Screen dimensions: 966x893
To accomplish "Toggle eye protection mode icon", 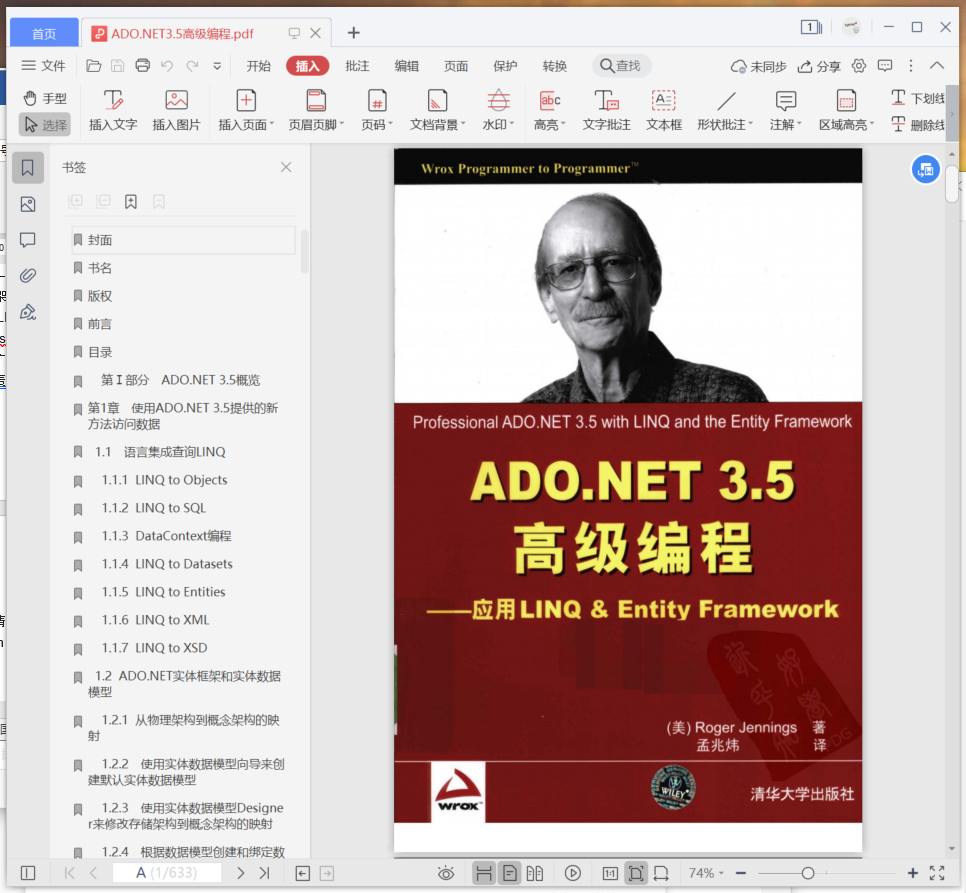I will [445, 873].
